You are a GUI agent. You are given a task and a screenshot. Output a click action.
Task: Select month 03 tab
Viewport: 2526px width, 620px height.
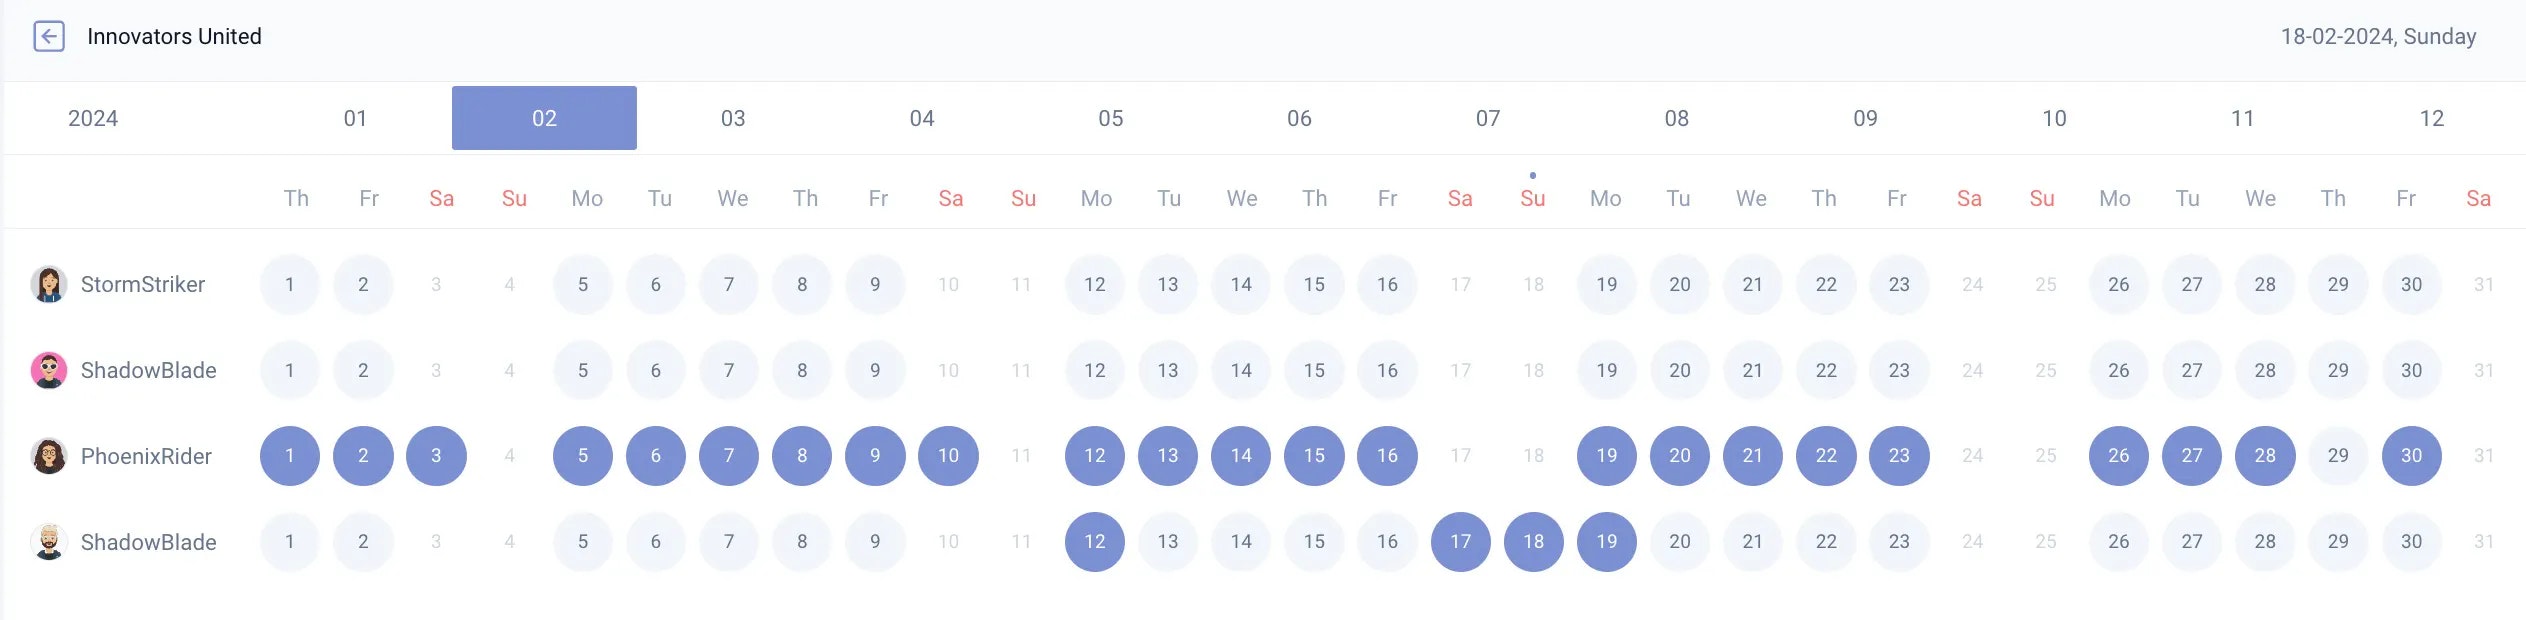coord(733,118)
